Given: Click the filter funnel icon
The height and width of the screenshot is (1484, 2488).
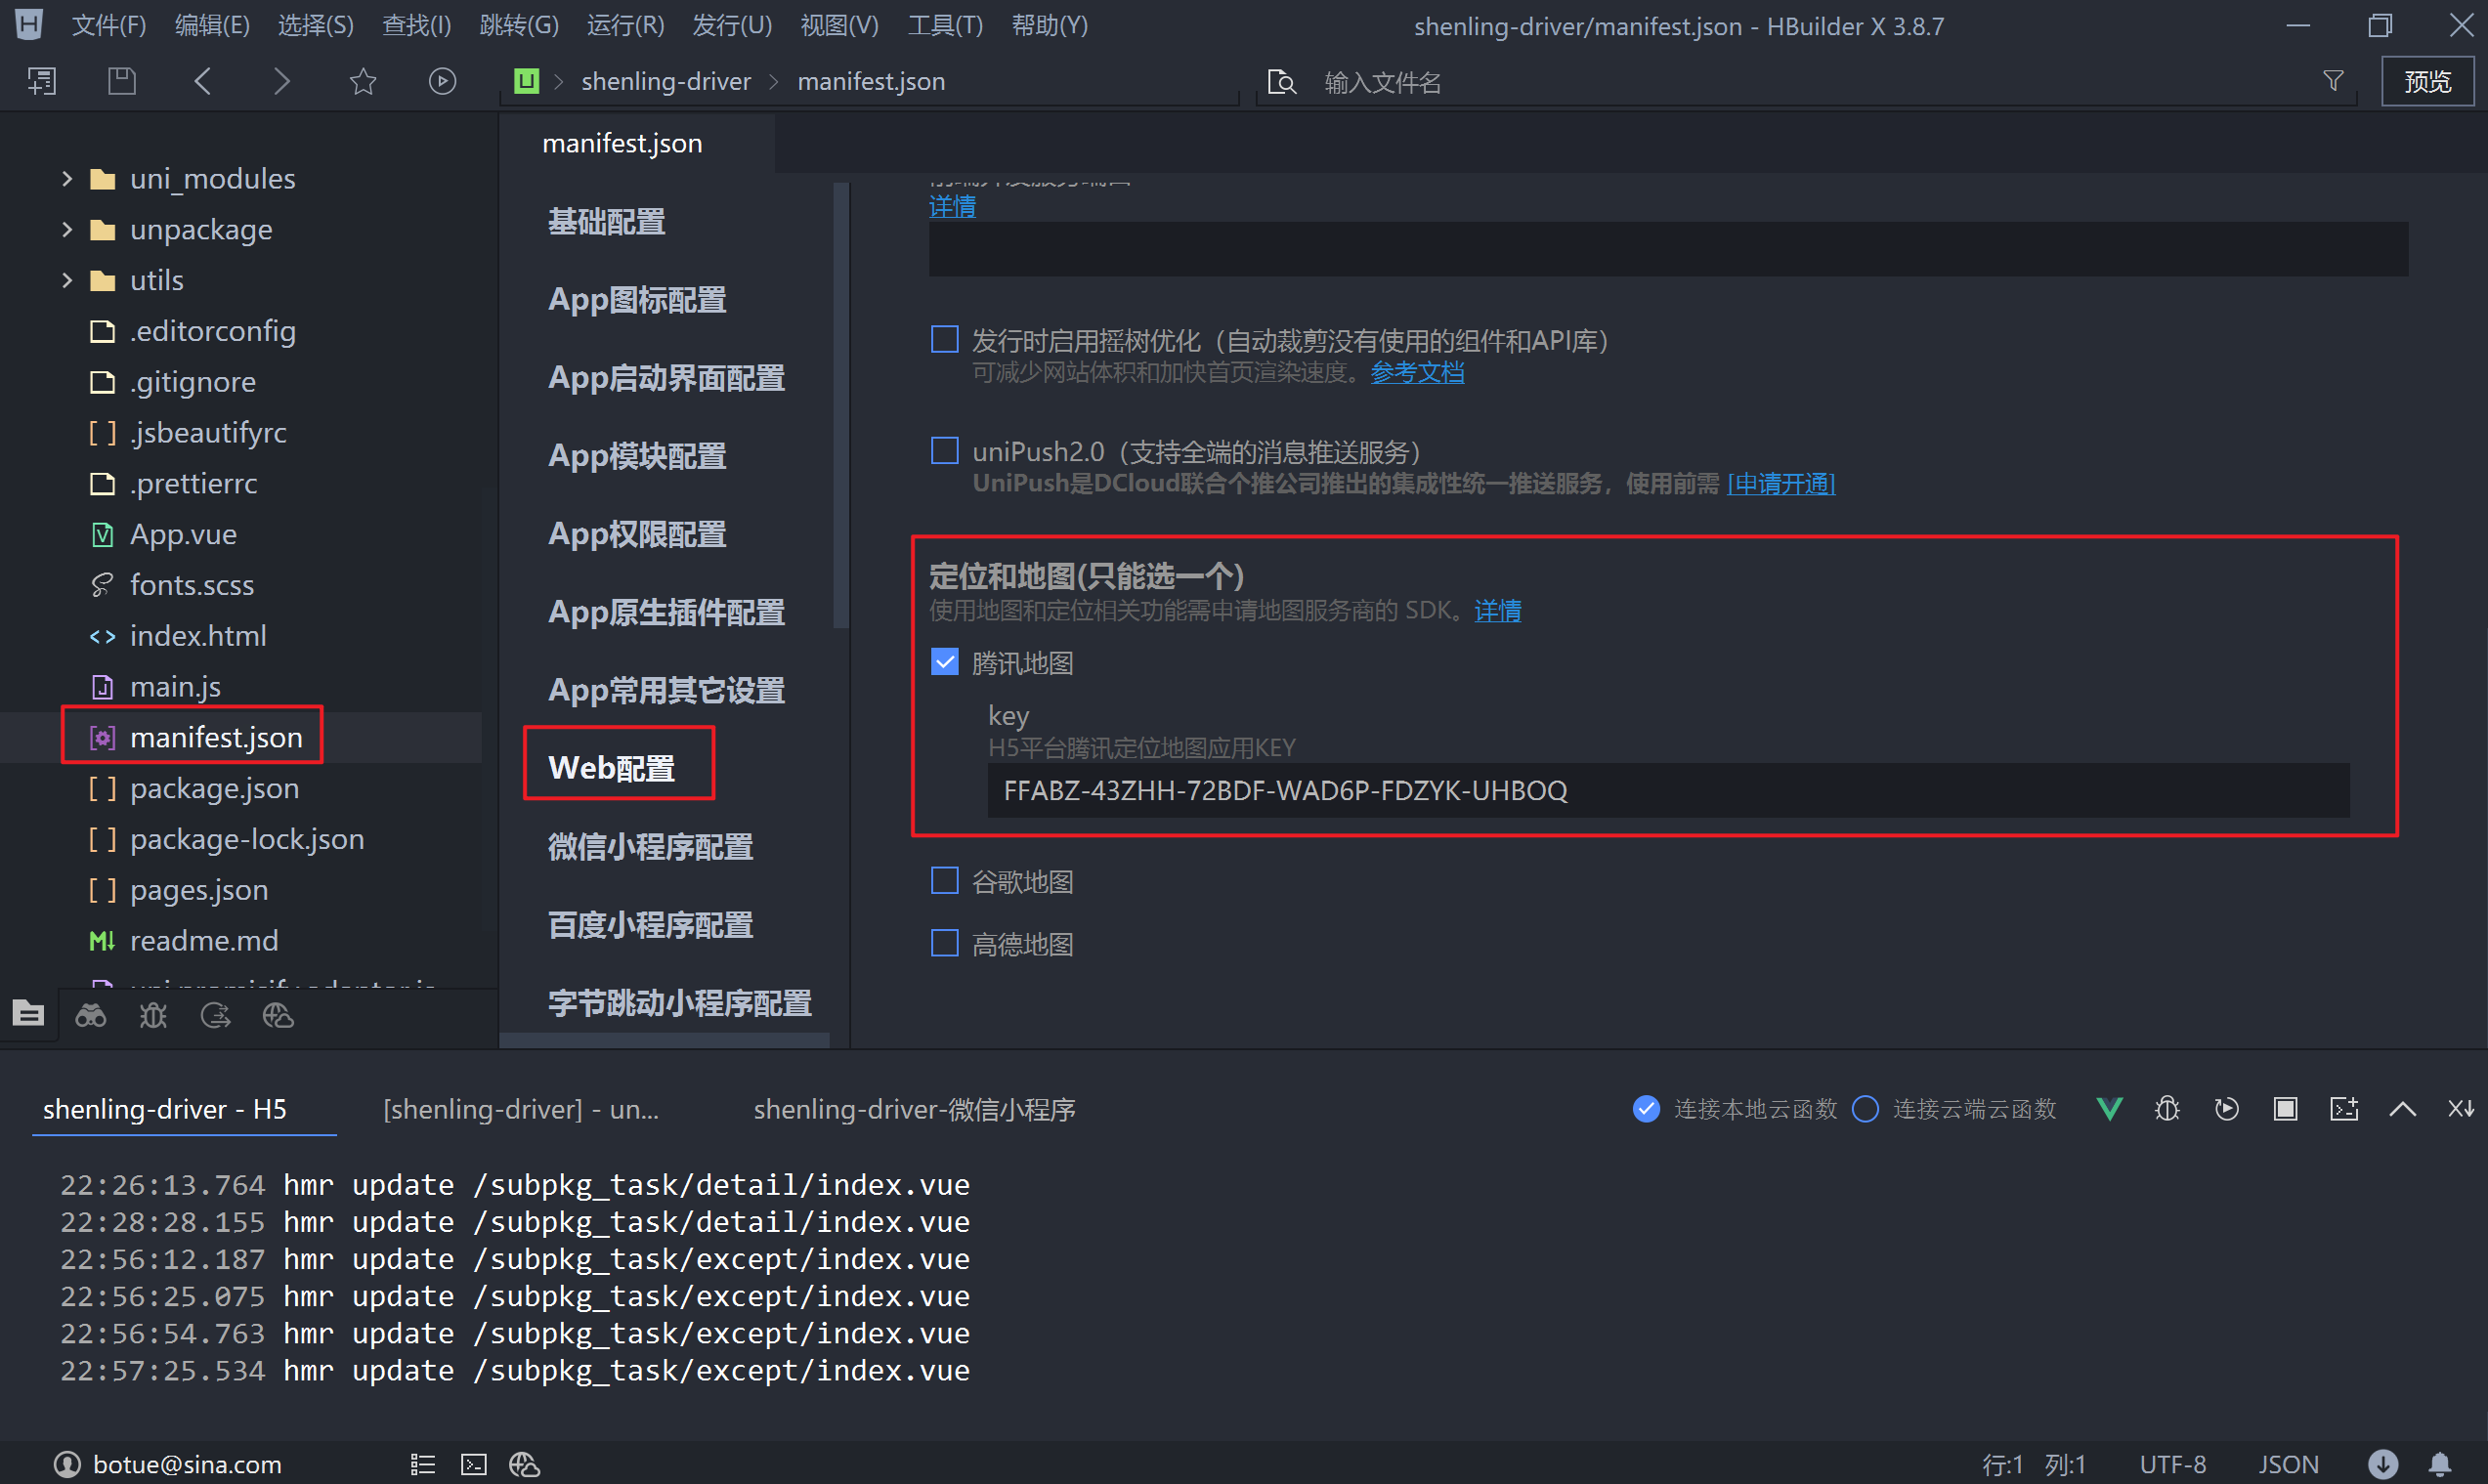Looking at the screenshot, I should click(x=2333, y=81).
